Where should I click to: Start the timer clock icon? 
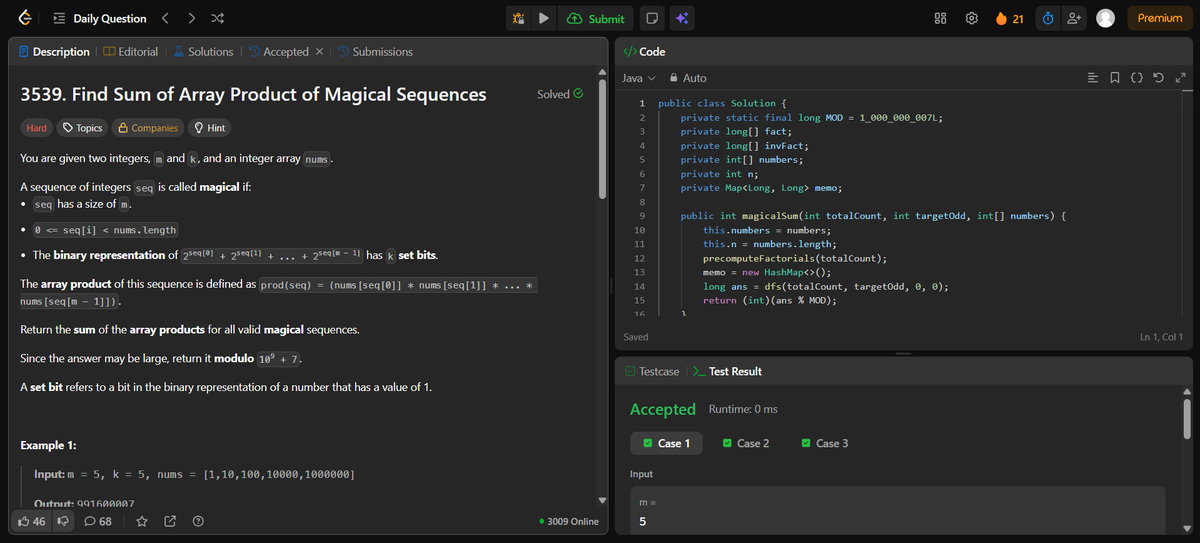[1047, 18]
